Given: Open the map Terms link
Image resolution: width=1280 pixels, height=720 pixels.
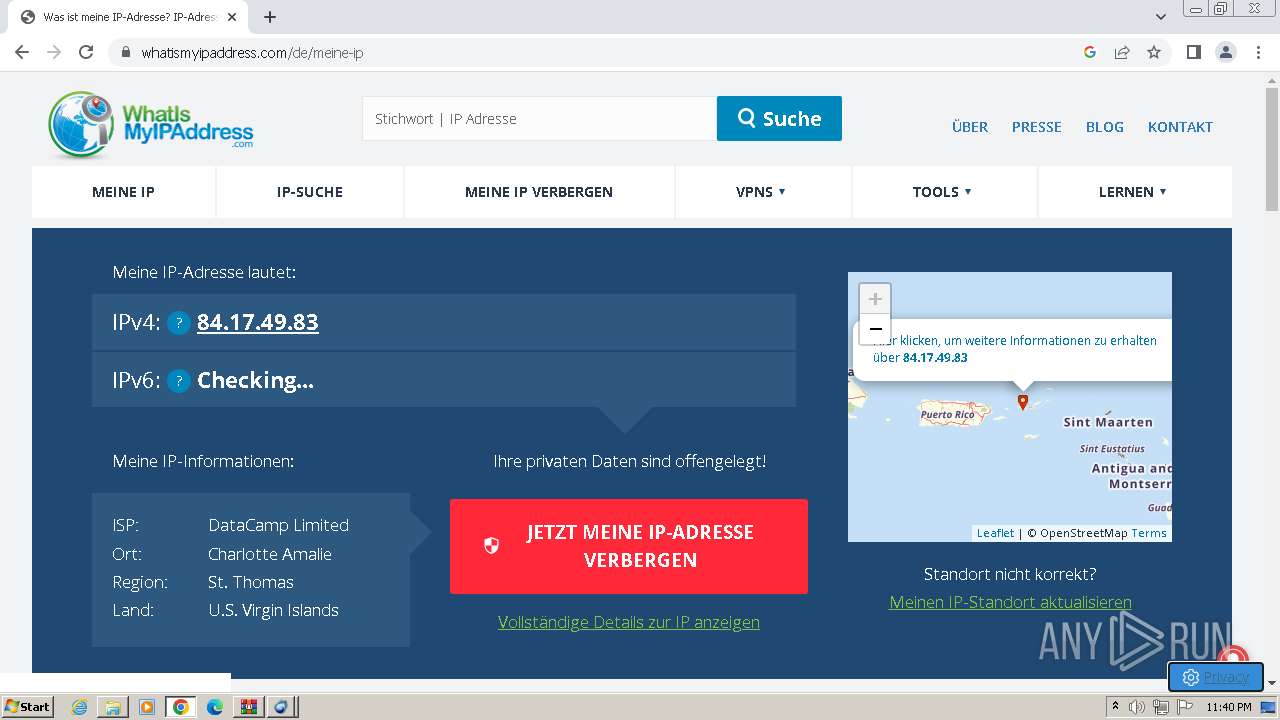Looking at the screenshot, I should pyautogui.click(x=1149, y=533).
